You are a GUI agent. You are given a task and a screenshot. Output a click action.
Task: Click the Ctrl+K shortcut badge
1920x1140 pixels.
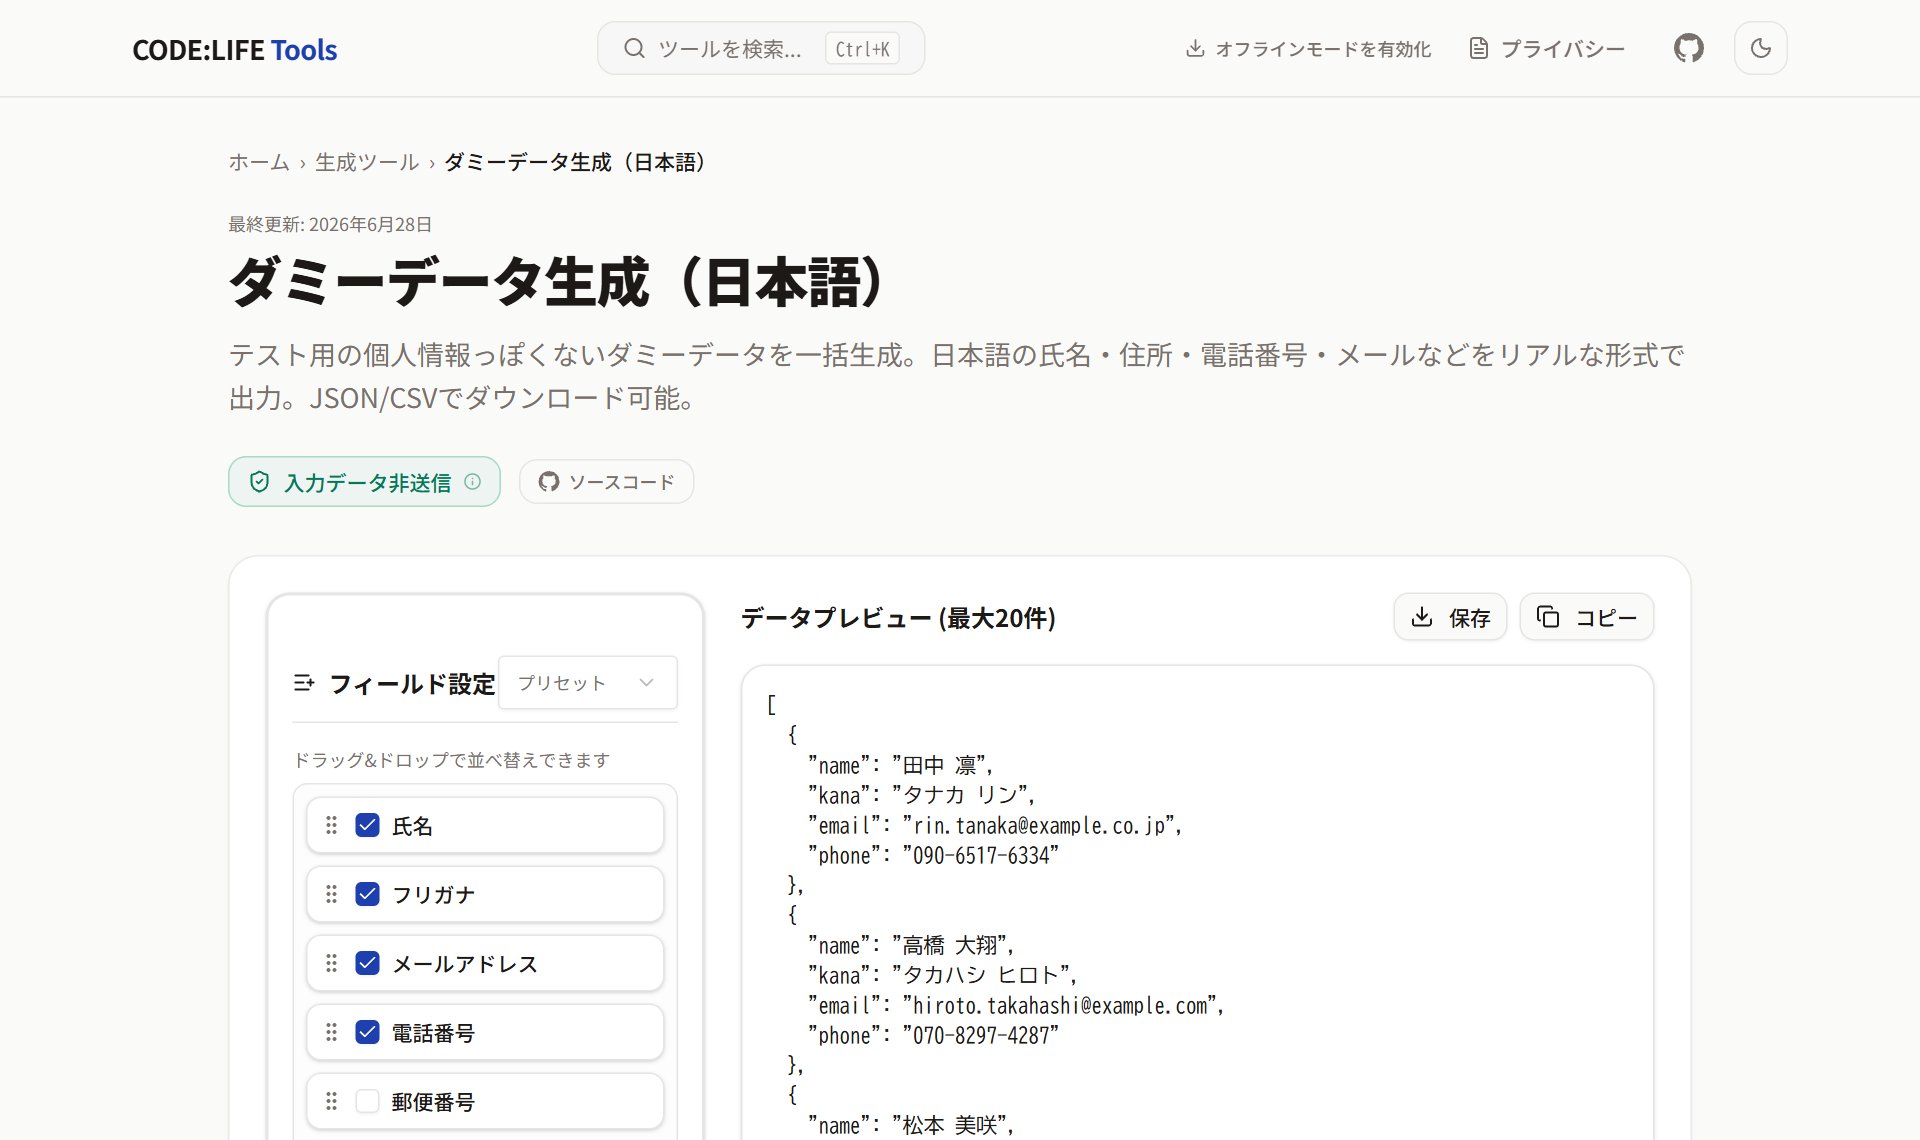tap(862, 48)
